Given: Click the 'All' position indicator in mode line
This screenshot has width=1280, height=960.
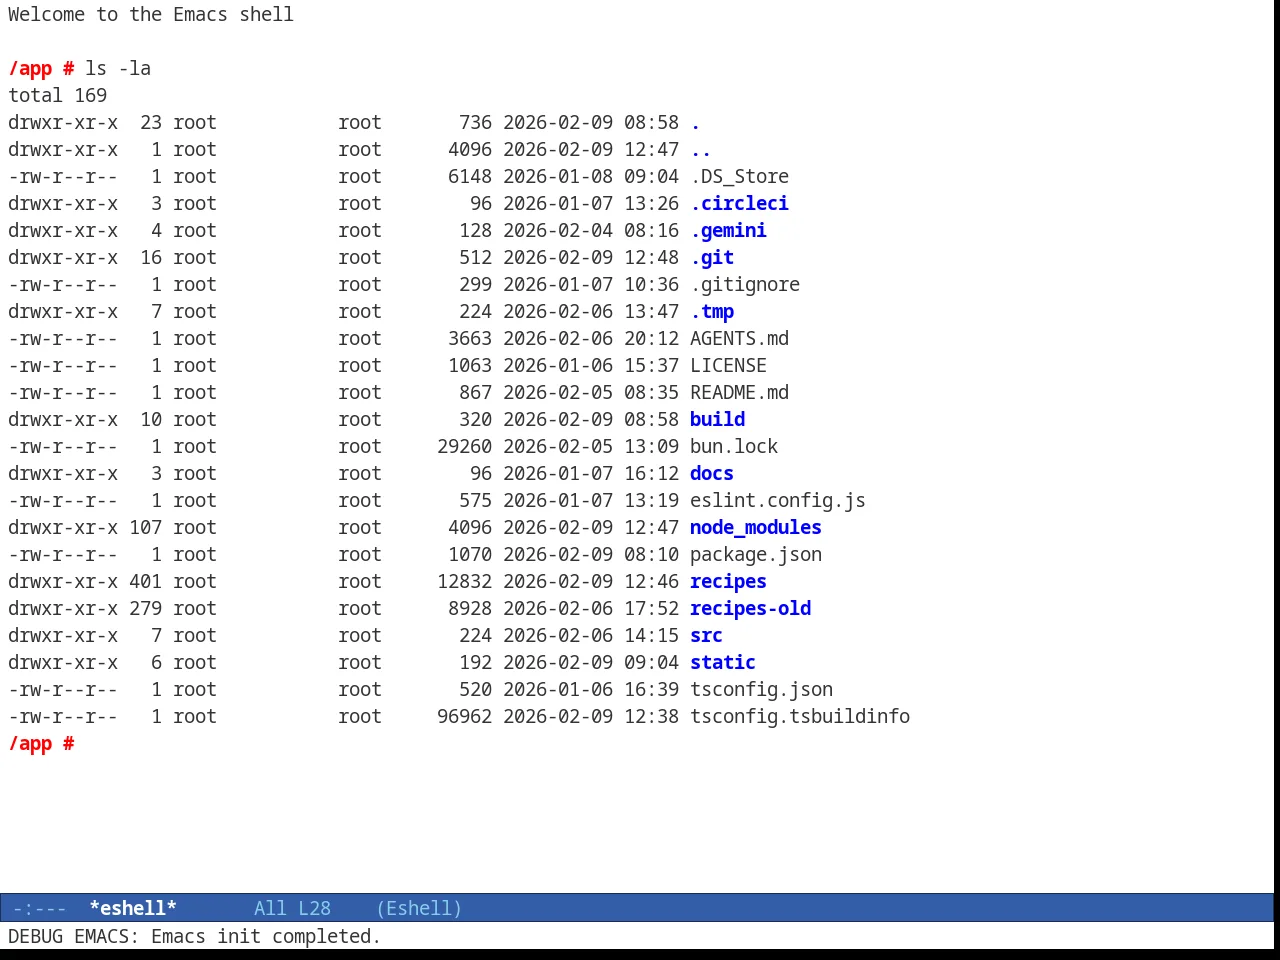Looking at the screenshot, I should [270, 908].
